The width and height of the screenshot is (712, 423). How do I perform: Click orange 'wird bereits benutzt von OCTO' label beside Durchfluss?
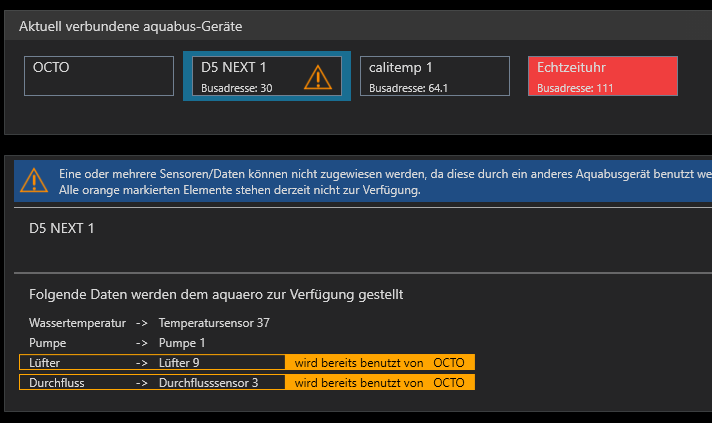379,383
